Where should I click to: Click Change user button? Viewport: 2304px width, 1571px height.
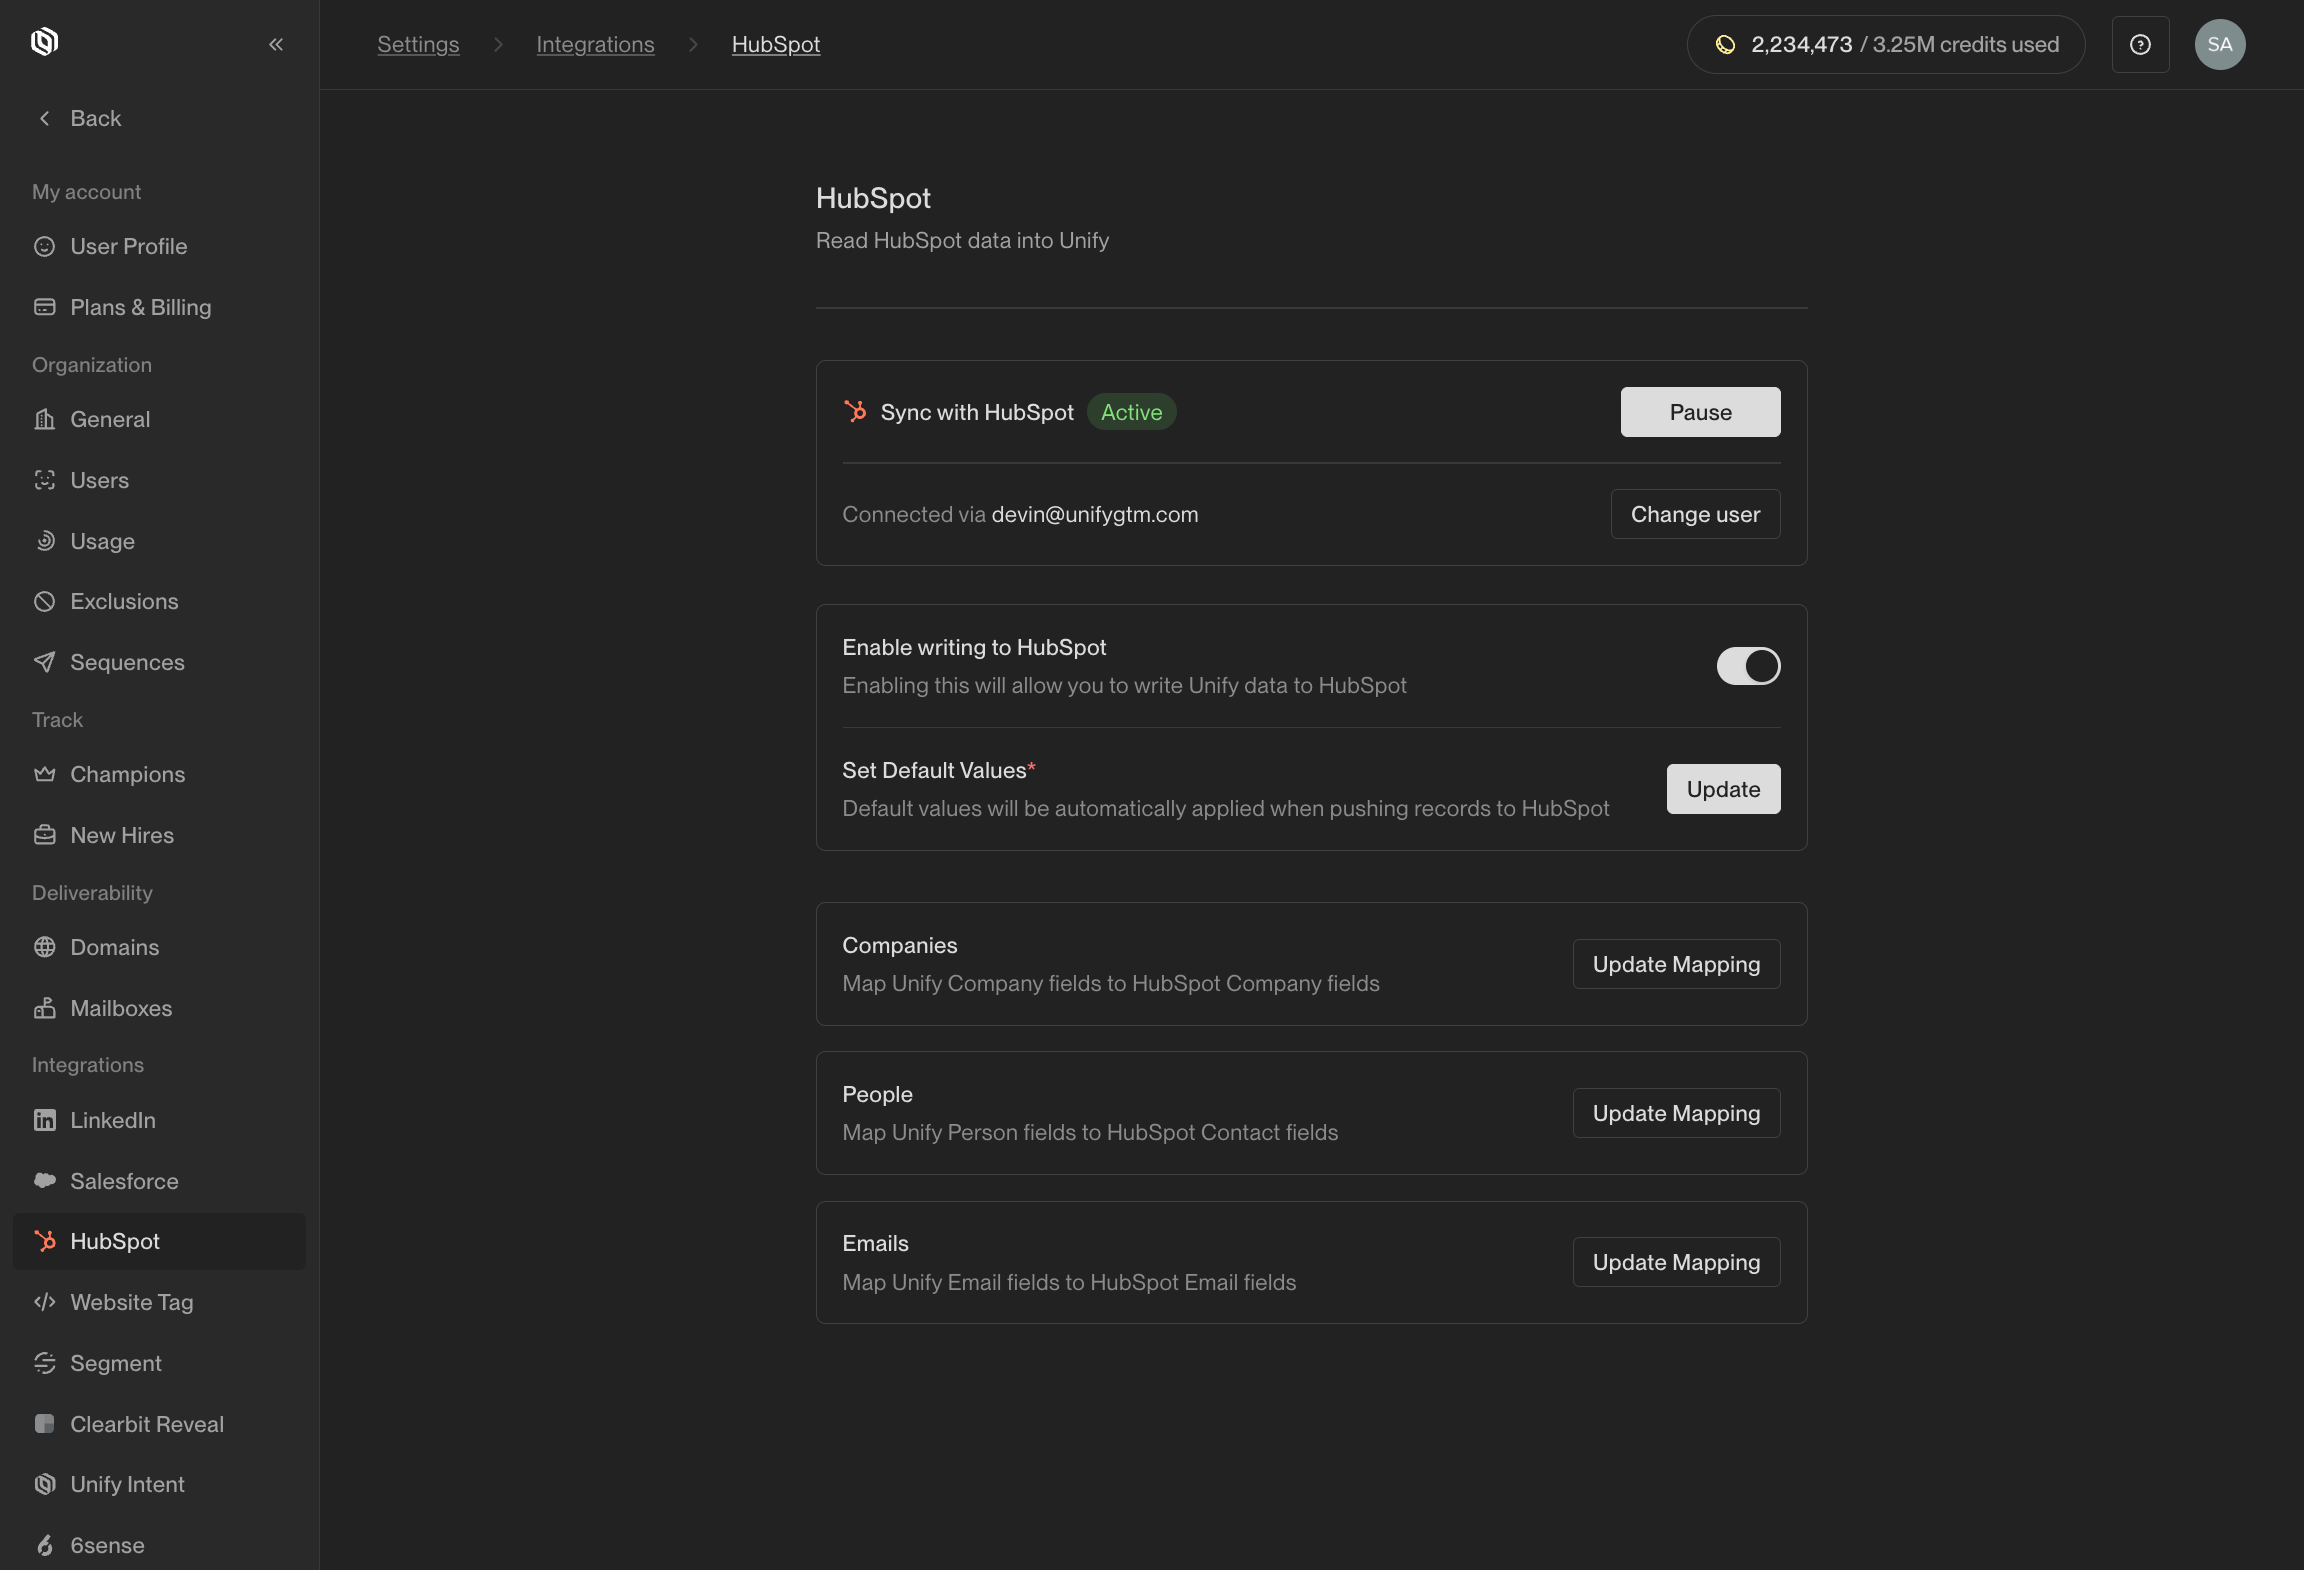1695,514
